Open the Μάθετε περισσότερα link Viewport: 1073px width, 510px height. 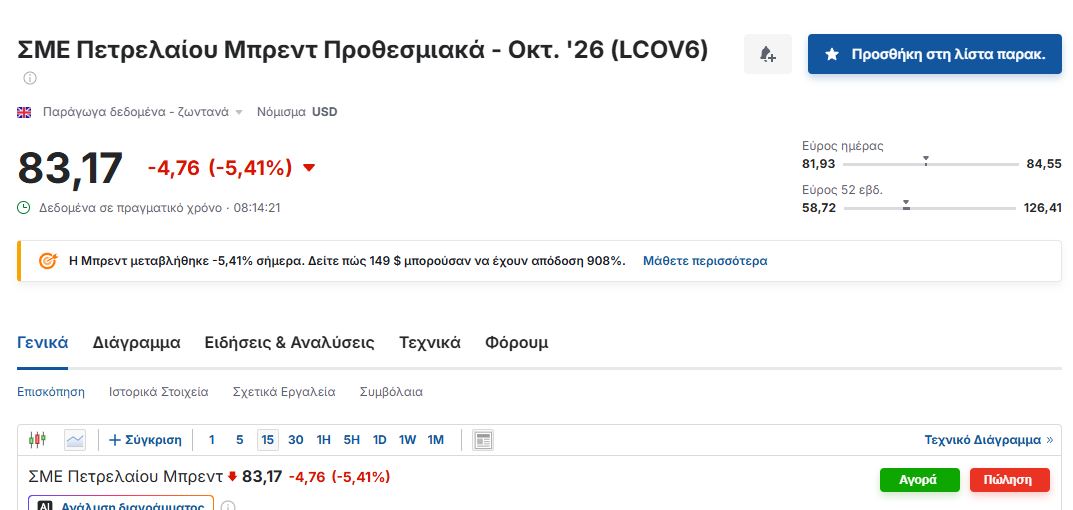coord(705,261)
